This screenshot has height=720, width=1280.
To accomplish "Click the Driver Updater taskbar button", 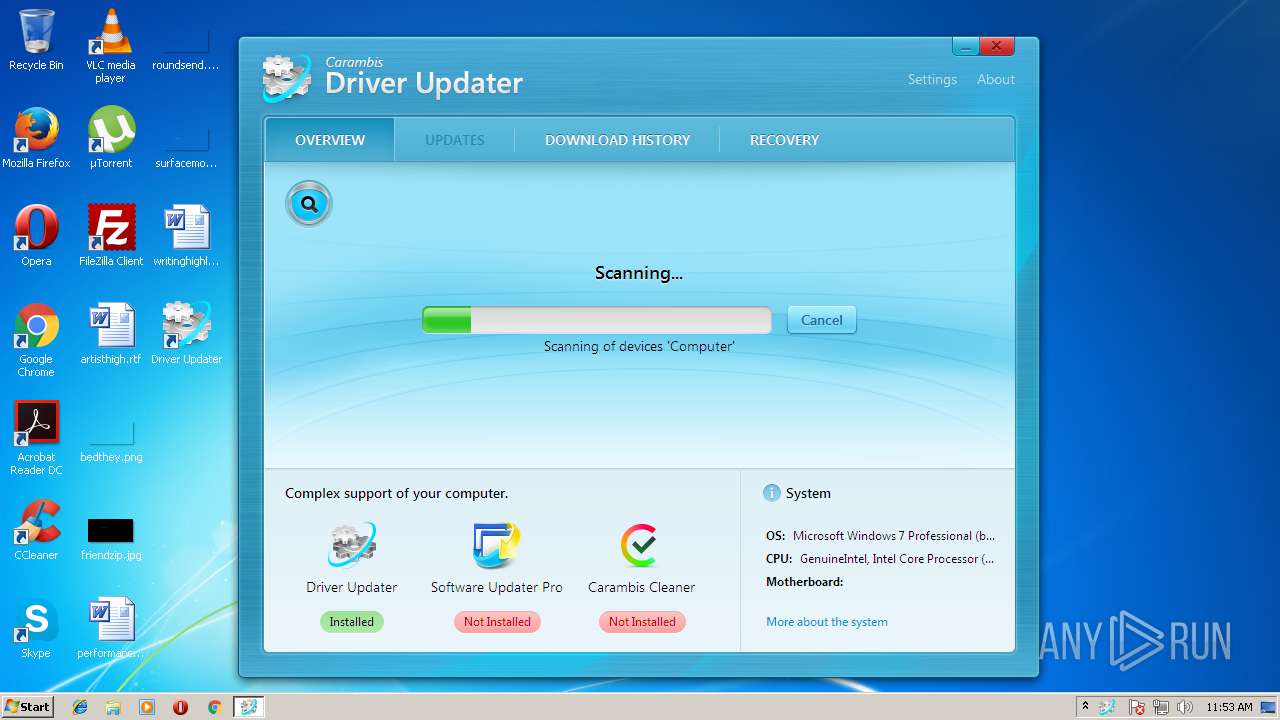I will pyautogui.click(x=248, y=707).
